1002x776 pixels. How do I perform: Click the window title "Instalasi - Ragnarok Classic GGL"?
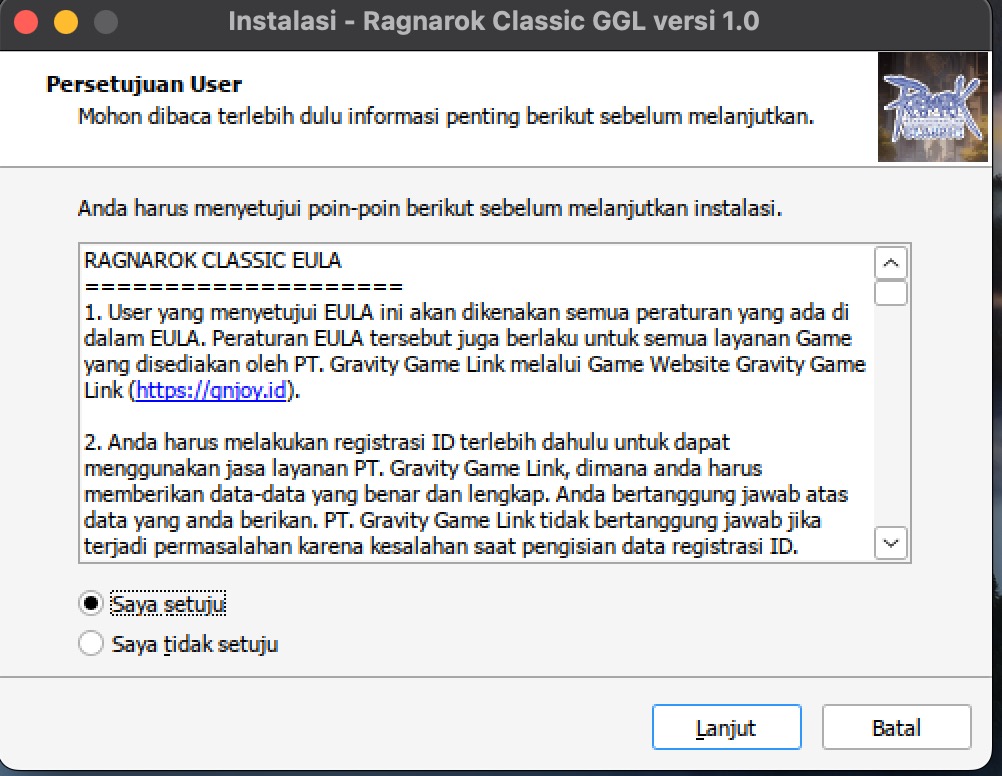tap(493, 21)
